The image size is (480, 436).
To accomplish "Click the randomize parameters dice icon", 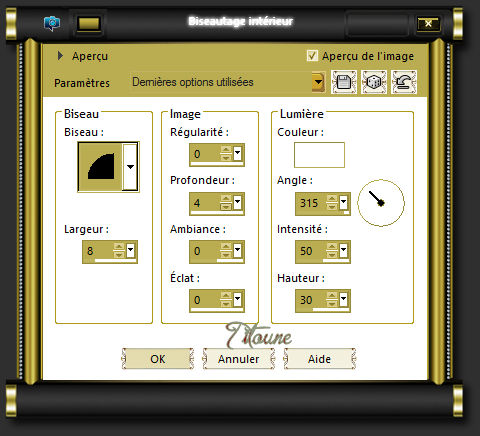I will pos(374,82).
